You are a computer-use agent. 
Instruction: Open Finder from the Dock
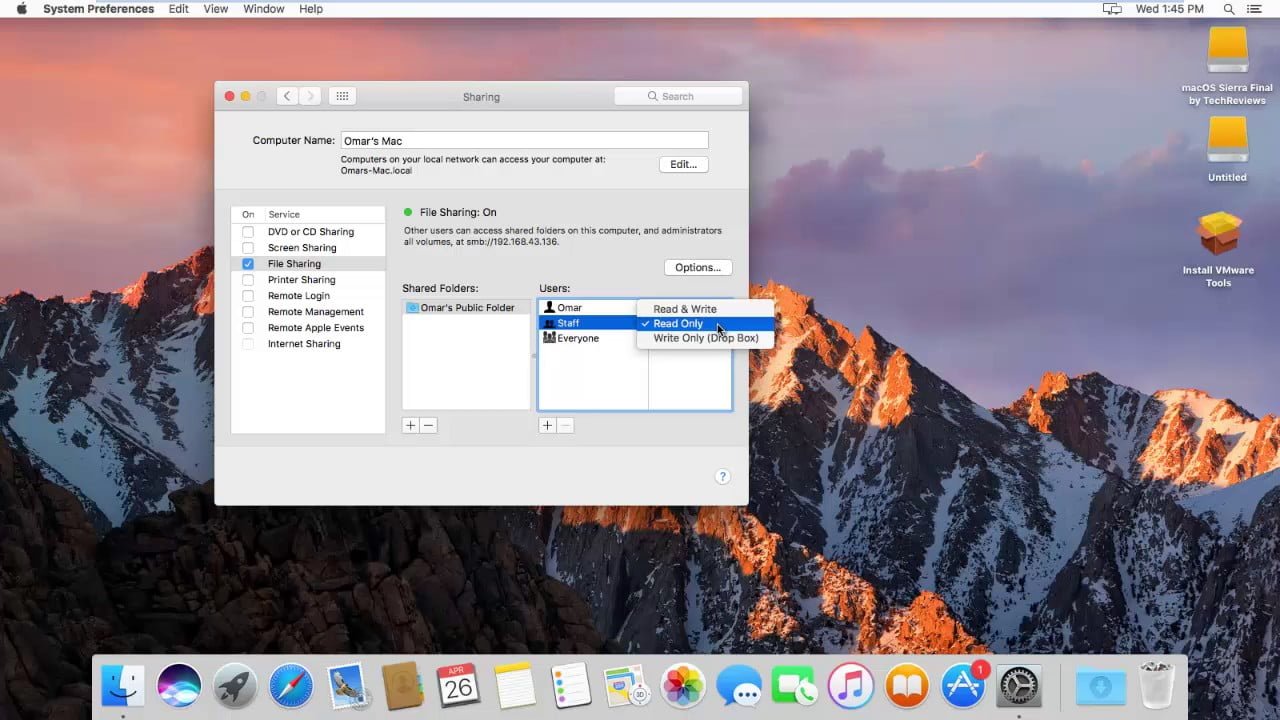coord(124,686)
